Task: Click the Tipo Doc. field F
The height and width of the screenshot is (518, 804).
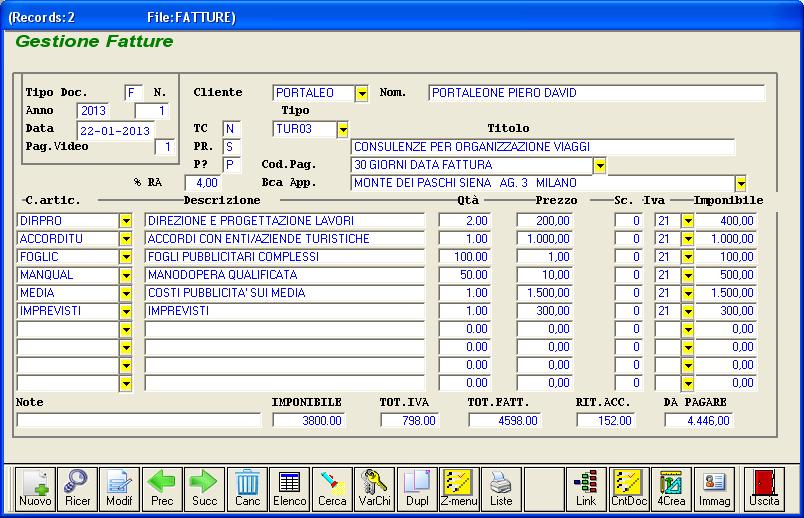Action: pyautogui.click(x=133, y=93)
